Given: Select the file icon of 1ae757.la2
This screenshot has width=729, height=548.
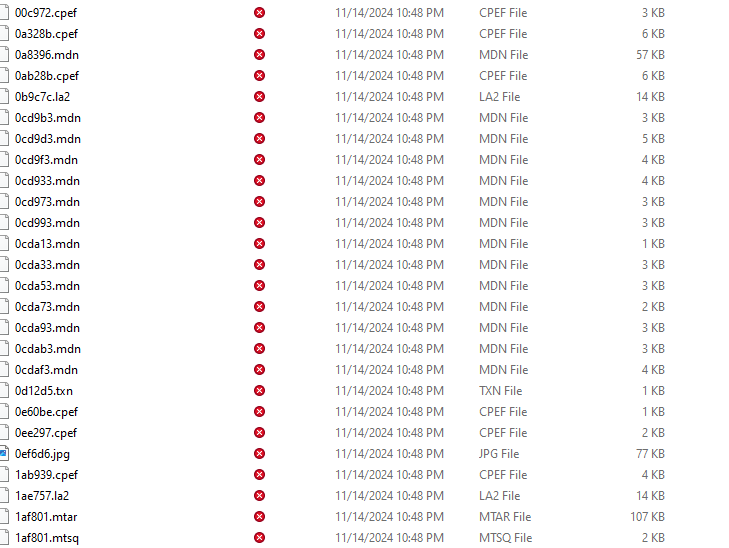Looking at the screenshot, I should click(x=4, y=496).
